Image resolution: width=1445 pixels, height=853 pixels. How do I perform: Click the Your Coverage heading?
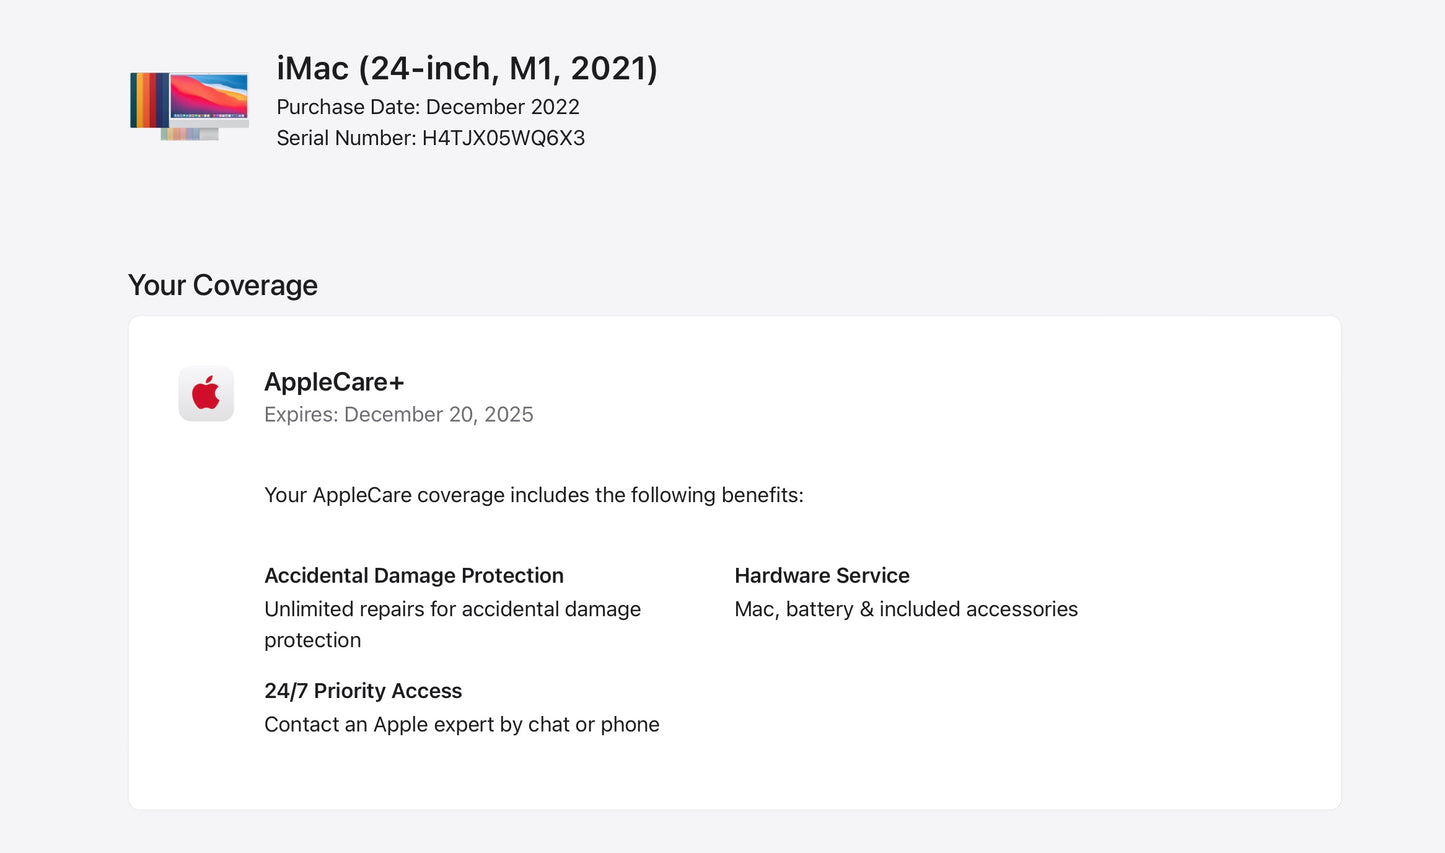[x=223, y=285]
